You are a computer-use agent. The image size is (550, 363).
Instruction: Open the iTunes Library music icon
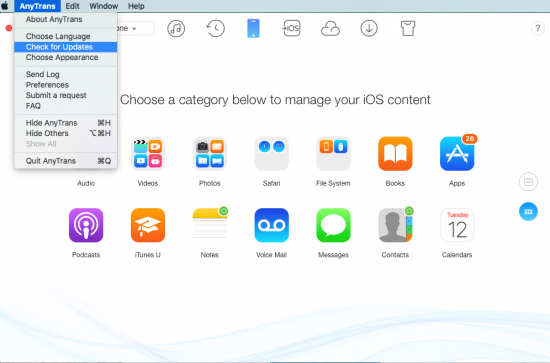tap(176, 28)
